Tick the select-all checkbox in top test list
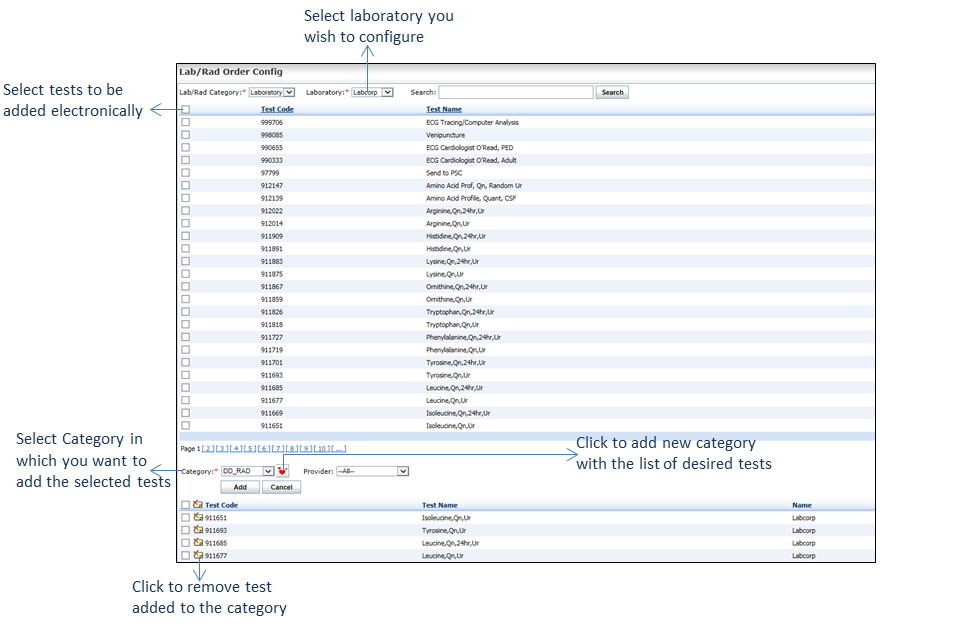This screenshot has height=628, width=968. [186, 109]
